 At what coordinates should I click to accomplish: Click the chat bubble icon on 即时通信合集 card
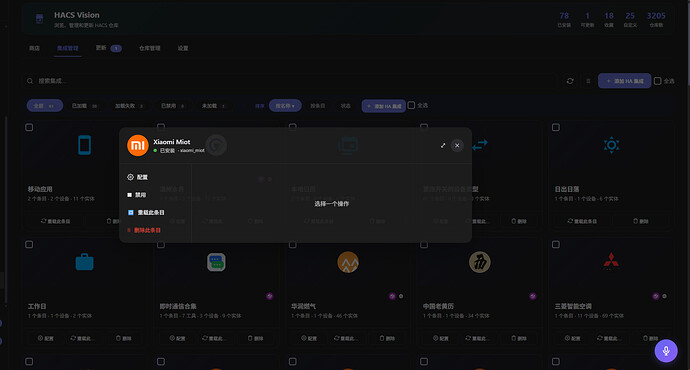(x=216, y=262)
